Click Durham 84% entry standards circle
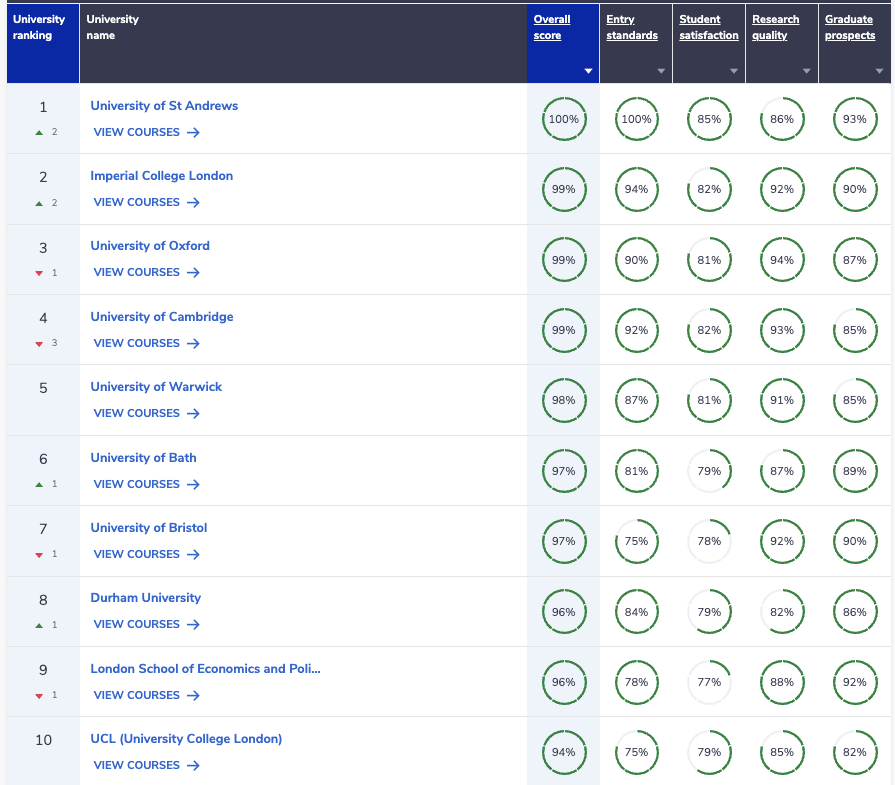895x785 pixels. 636,612
